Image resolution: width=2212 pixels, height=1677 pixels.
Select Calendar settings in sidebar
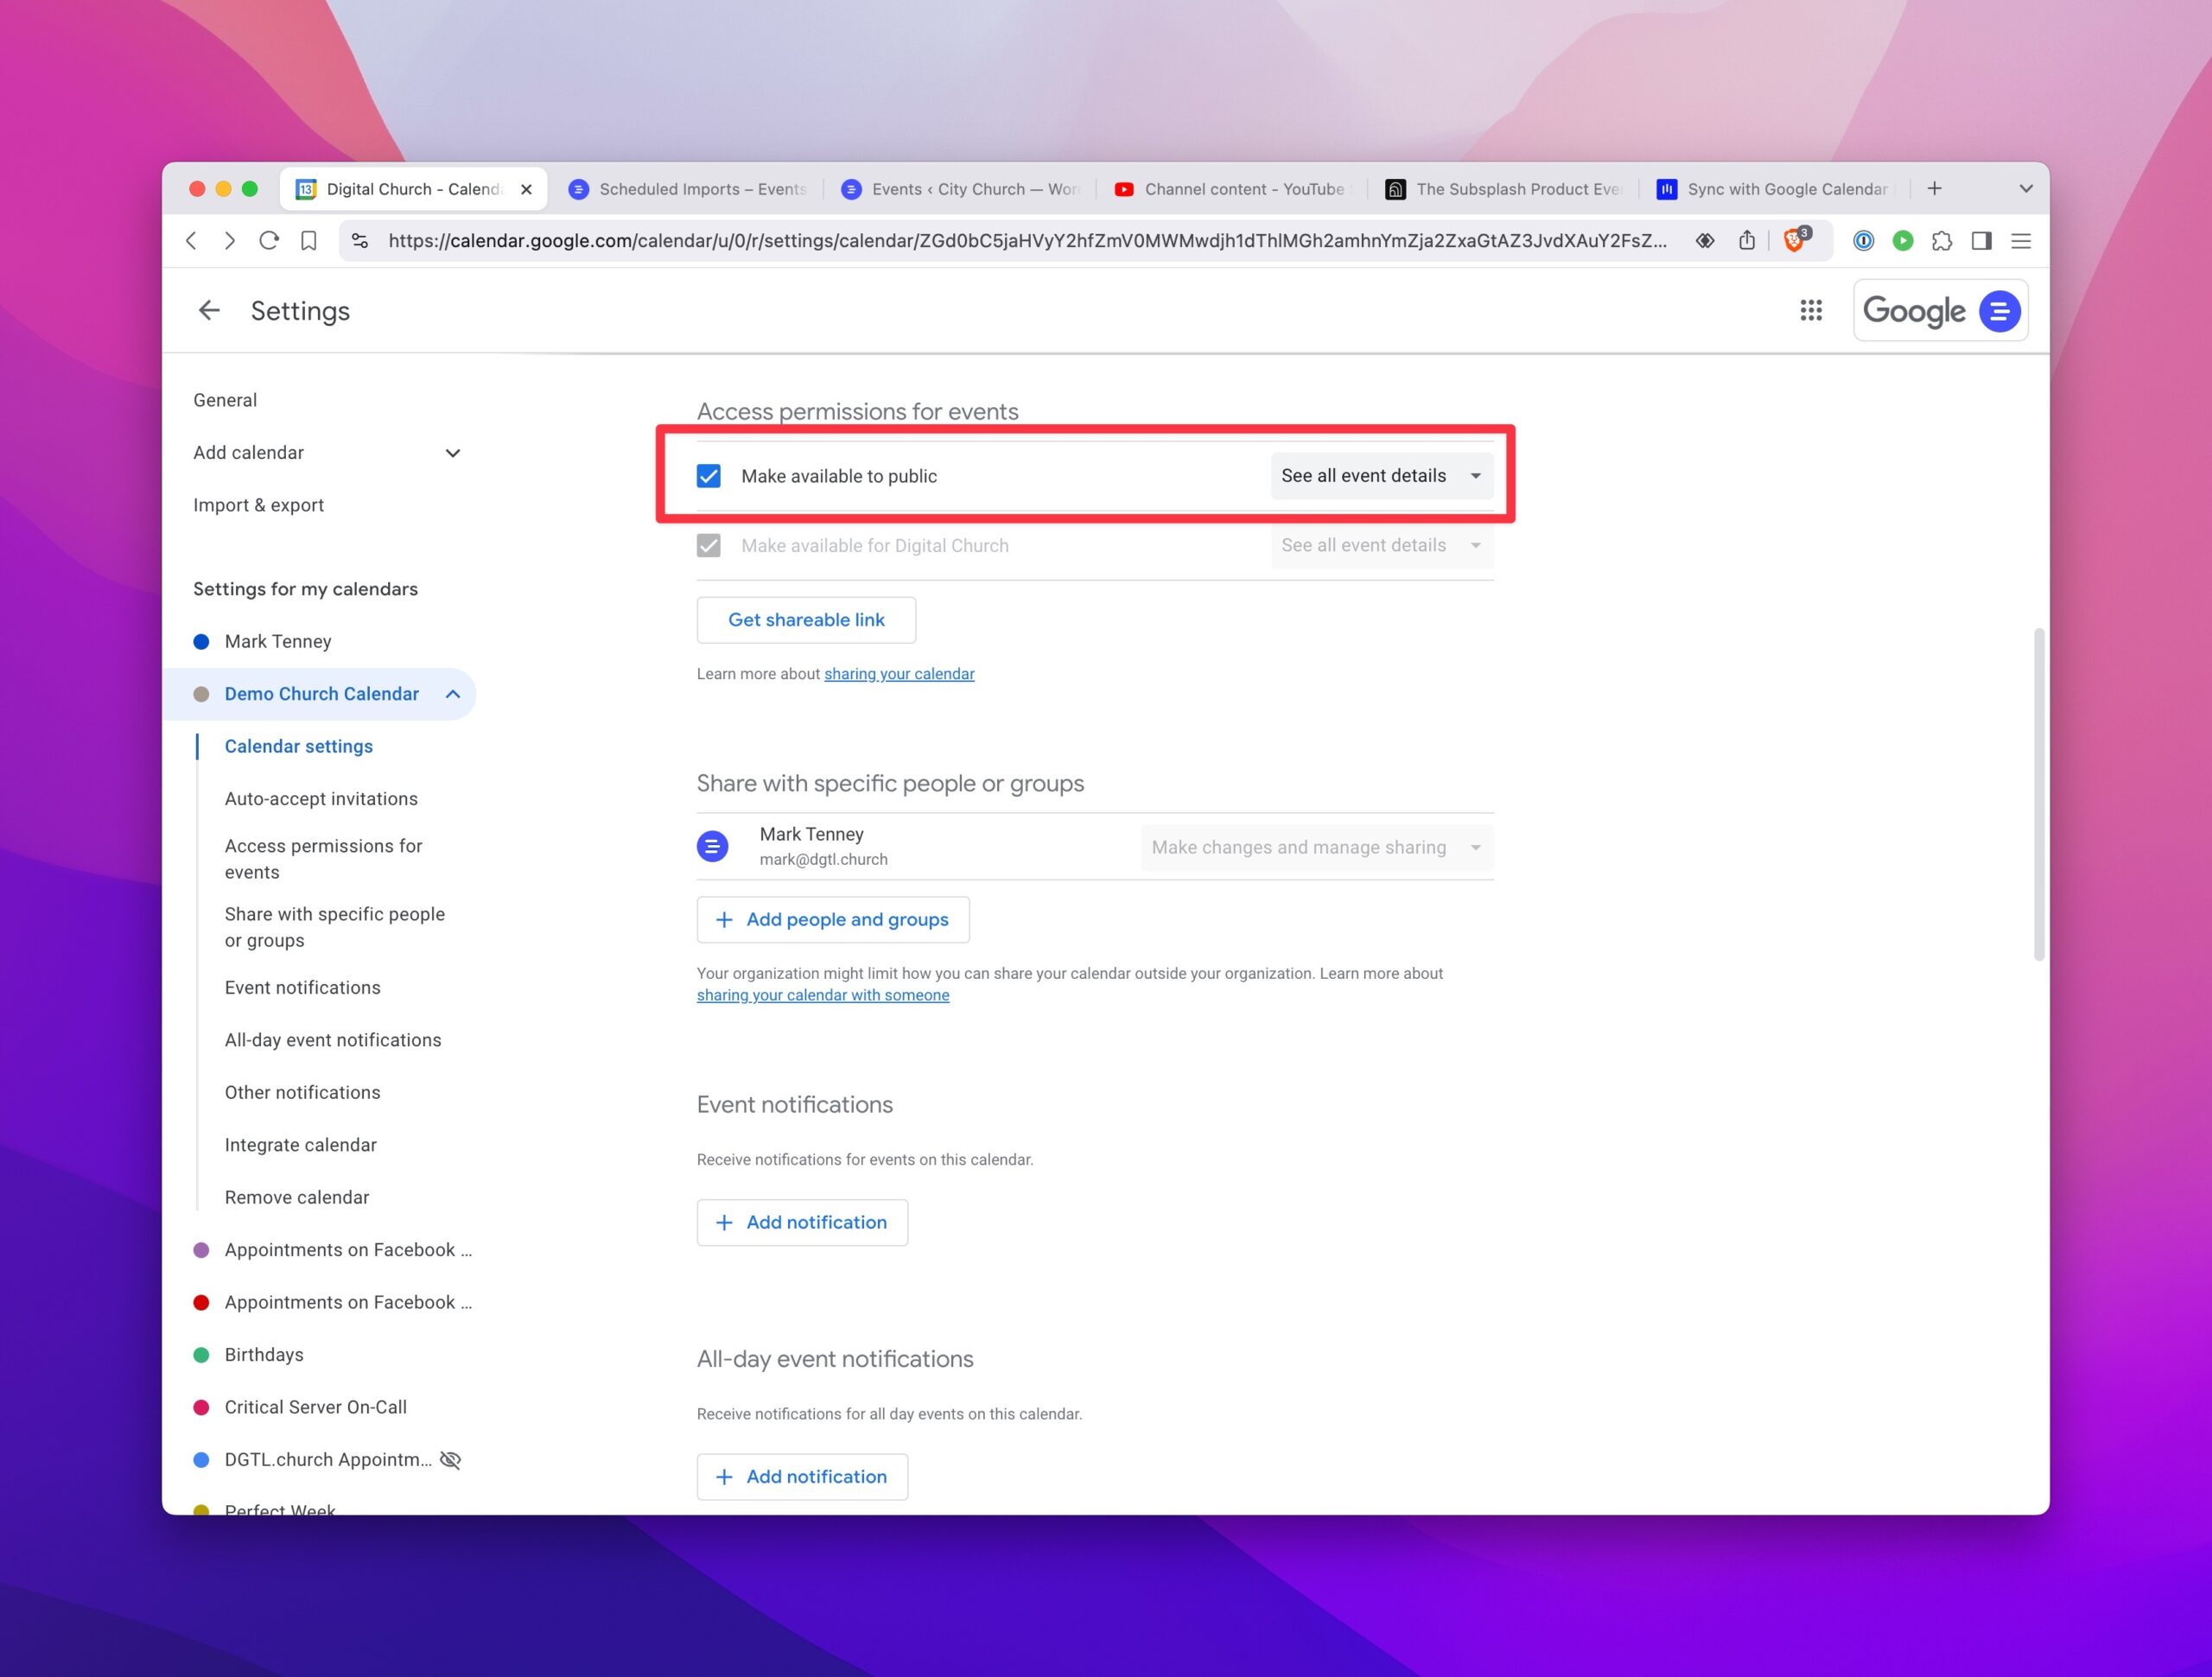pyautogui.click(x=298, y=746)
